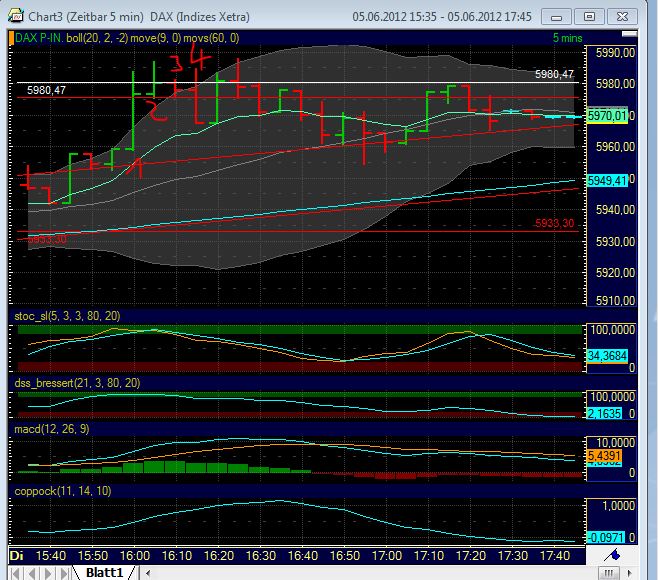Minimize the Chart3 window

pyautogui.click(x=556, y=17)
